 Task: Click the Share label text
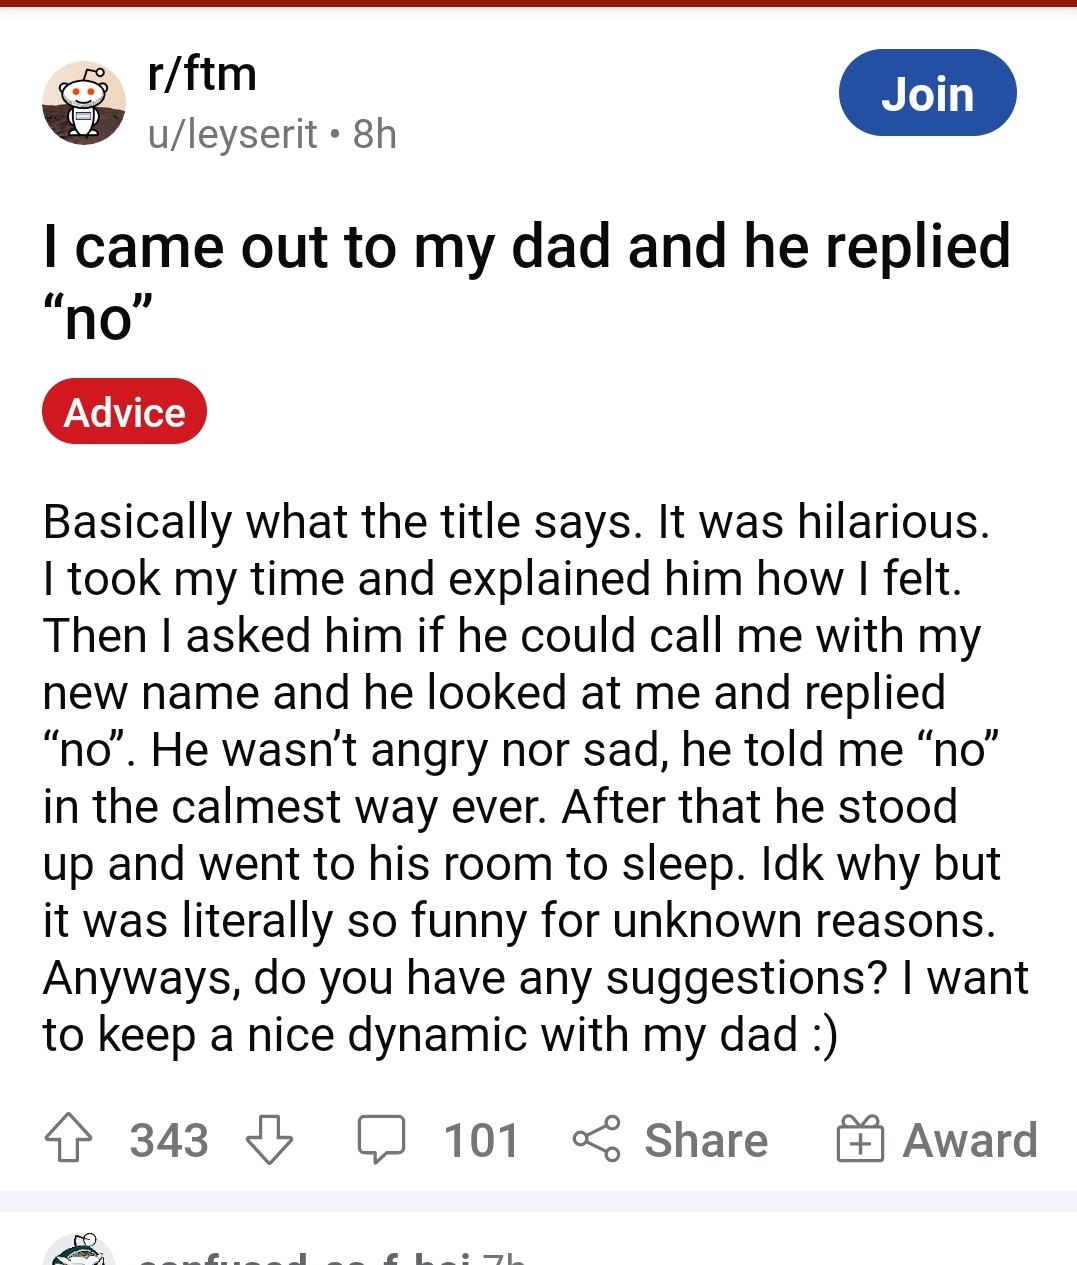coord(706,1140)
